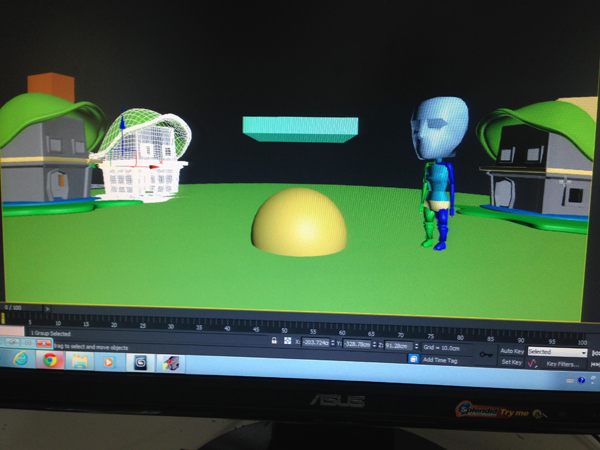
Task: Click frame 50 on the track bar
Action: [x=284, y=330]
